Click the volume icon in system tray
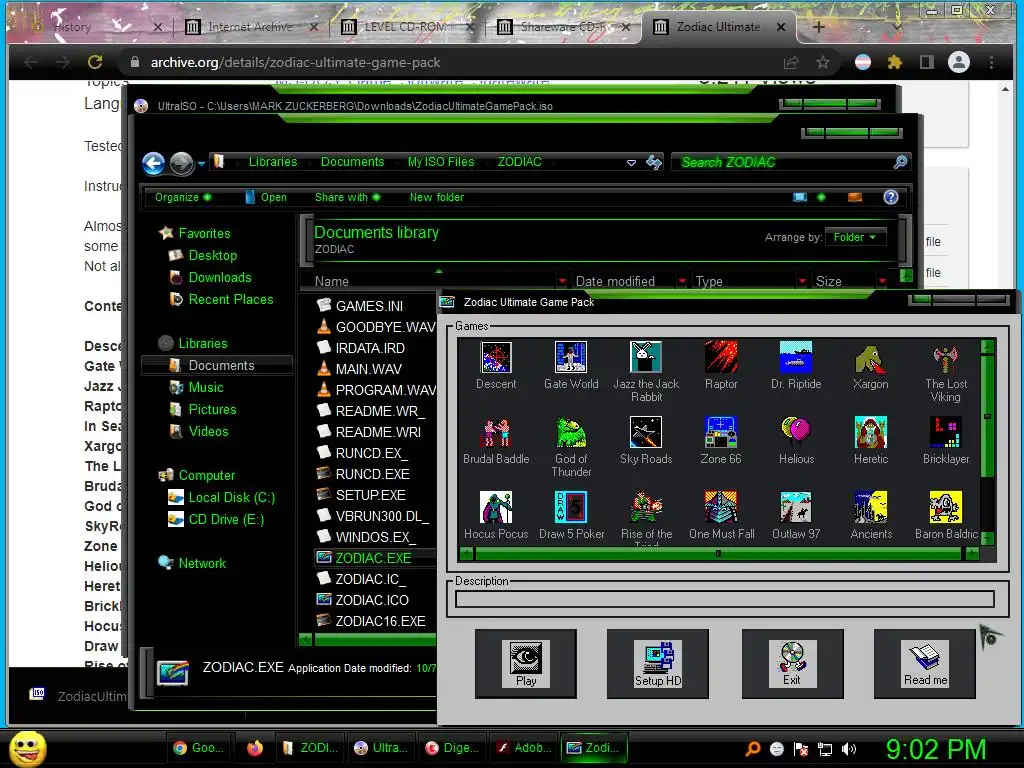The image size is (1024, 768). pyautogui.click(x=849, y=749)
